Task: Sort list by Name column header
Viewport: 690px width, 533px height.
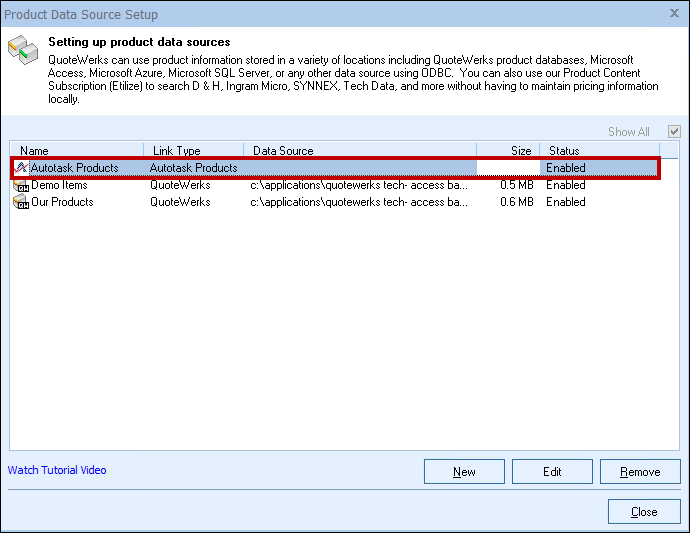Action: [x=77, y=151]
